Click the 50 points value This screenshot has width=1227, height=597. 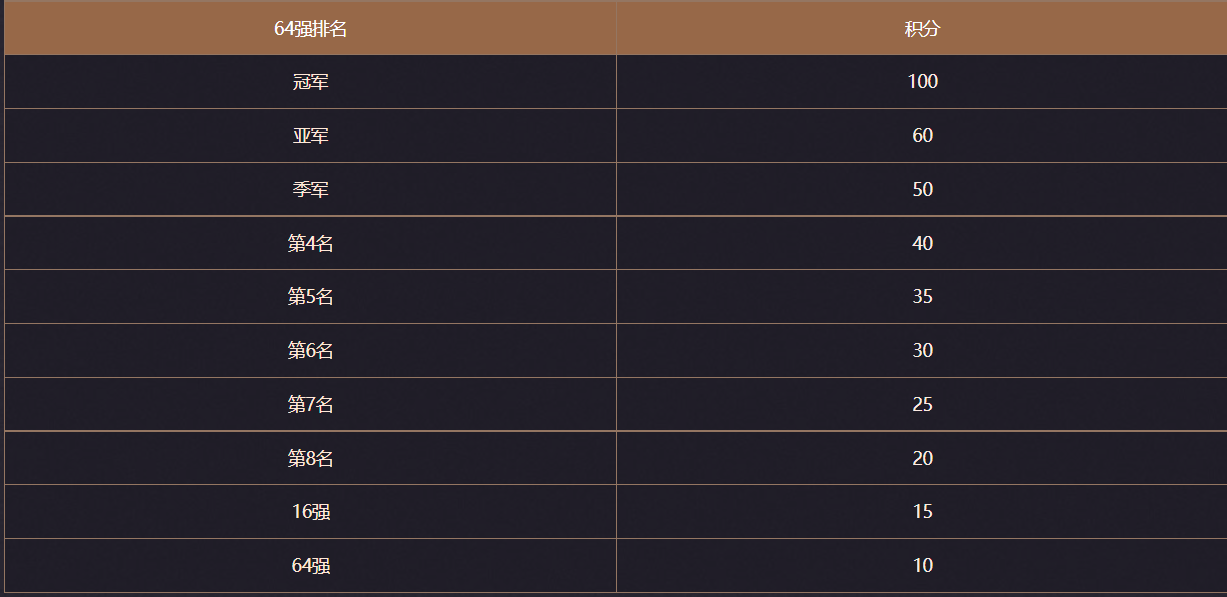coord(923,190)
